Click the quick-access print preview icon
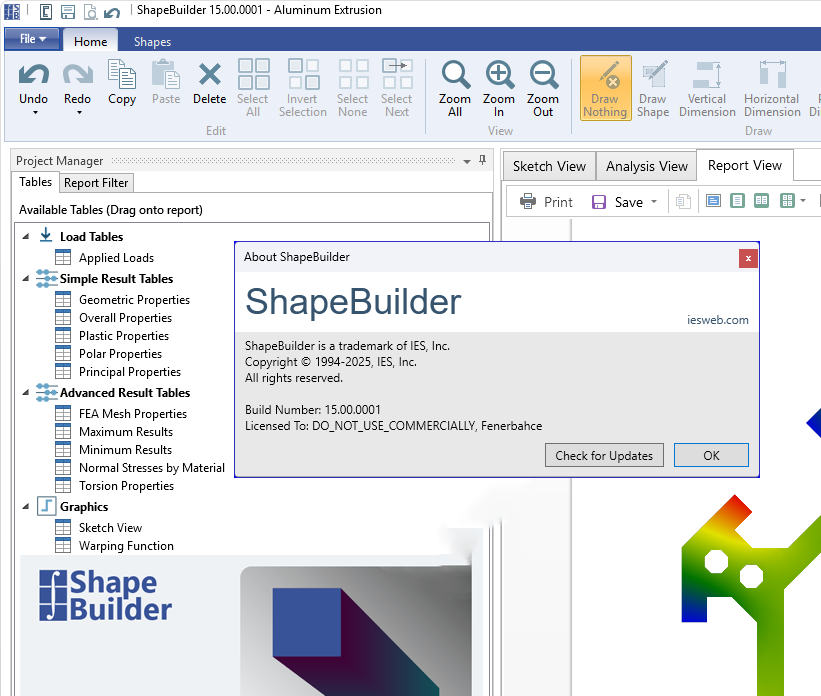This screenshot has width=821, height=696. [x=90, y=12]
